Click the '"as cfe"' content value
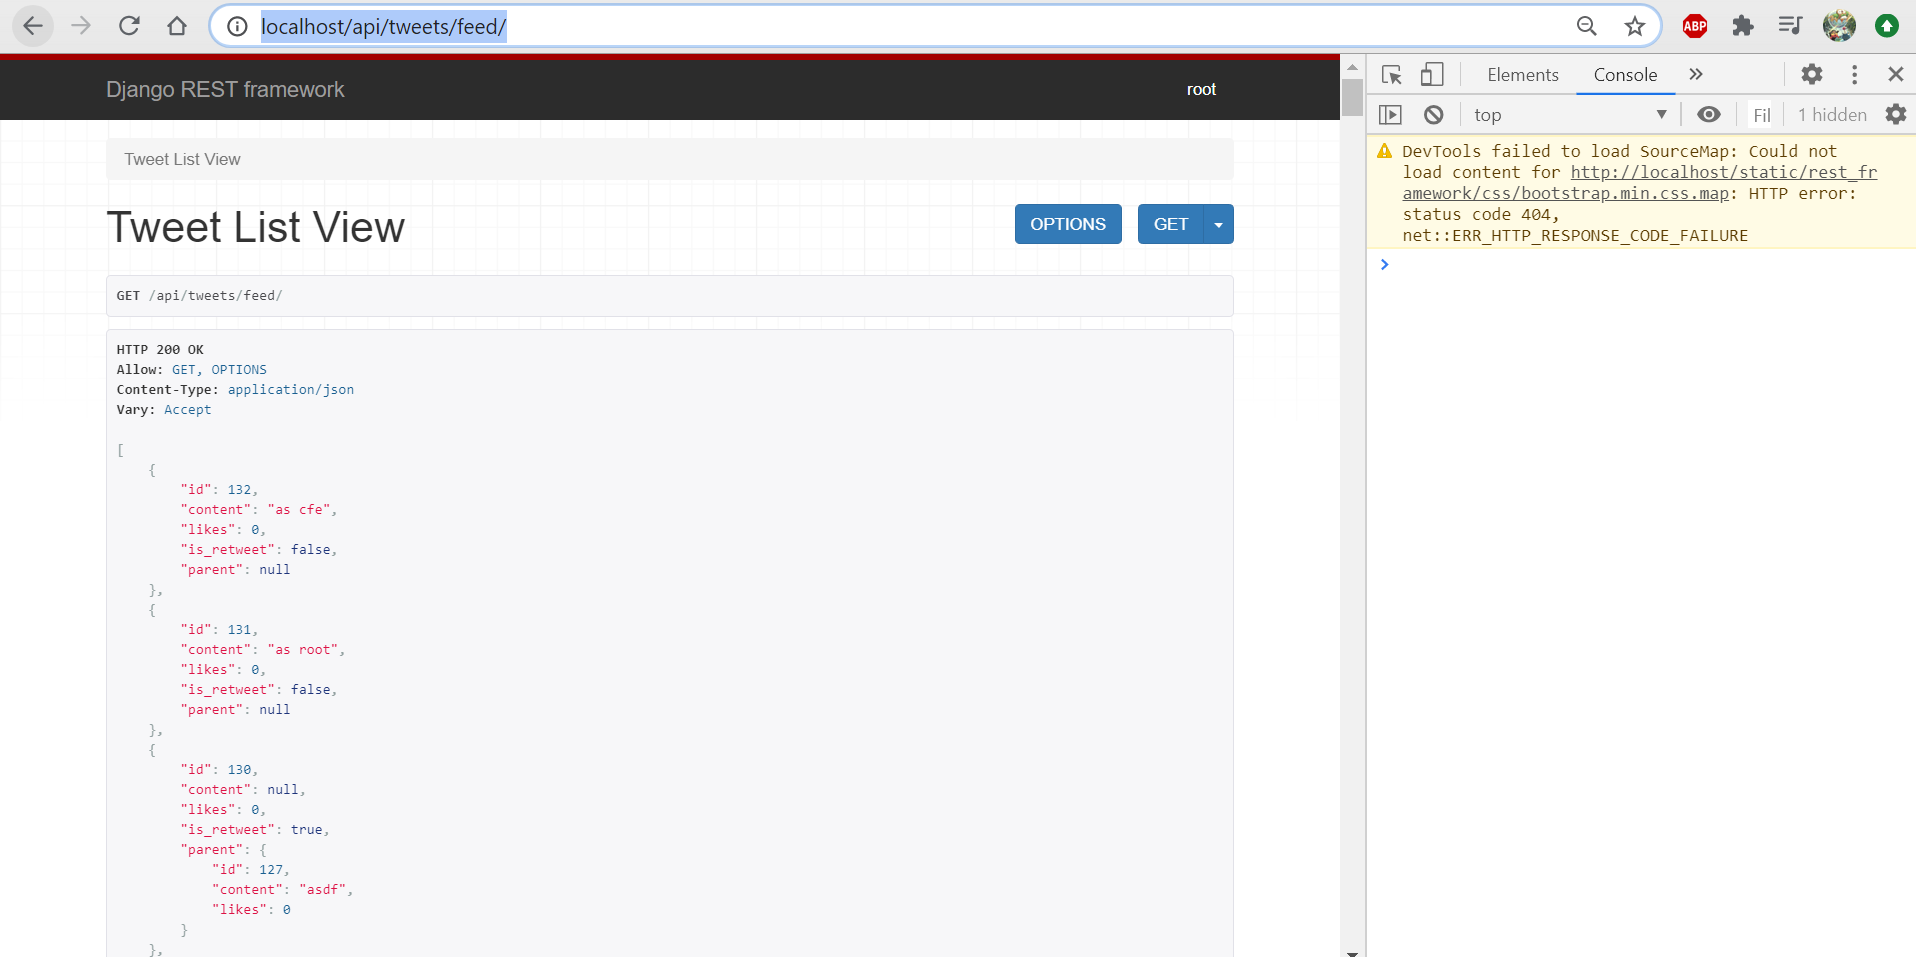Image resolution: width=1916 pixels, height=957 pixels. coord(299,510)
